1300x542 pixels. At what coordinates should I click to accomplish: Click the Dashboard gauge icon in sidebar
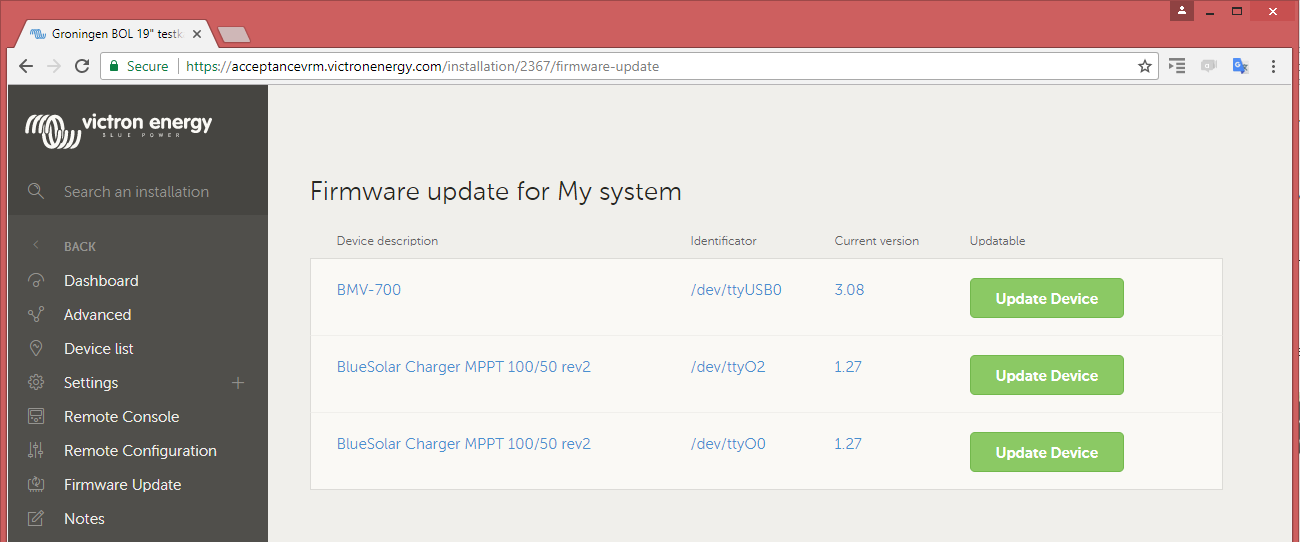point(36,281)
